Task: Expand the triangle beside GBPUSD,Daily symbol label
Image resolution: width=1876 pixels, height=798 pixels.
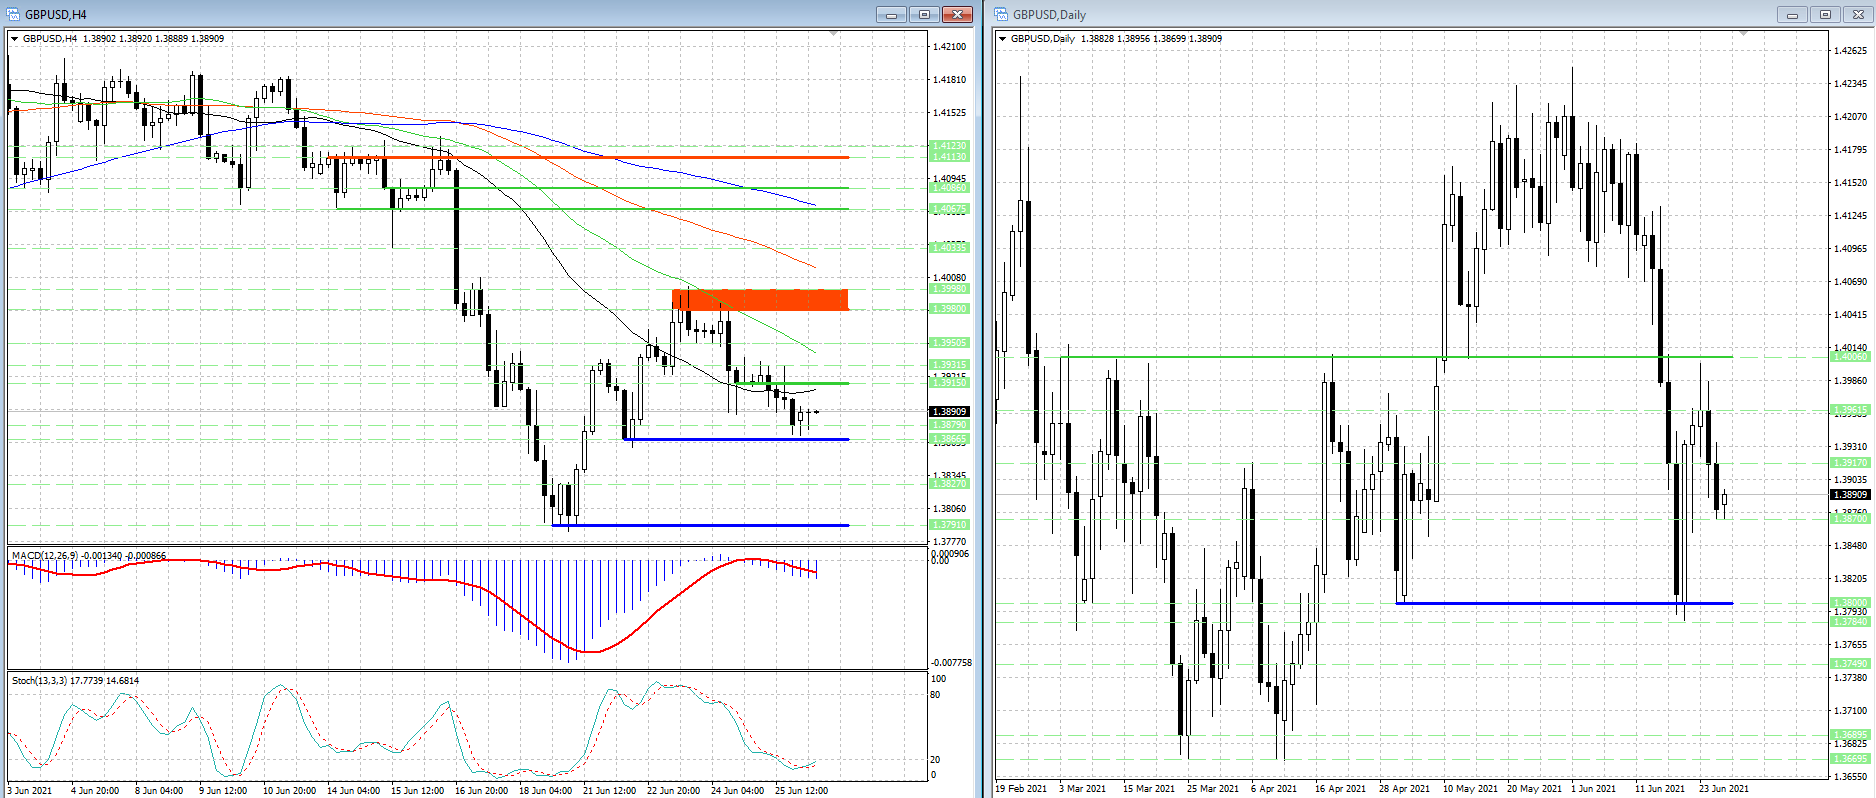Action: click(1003, 39)
